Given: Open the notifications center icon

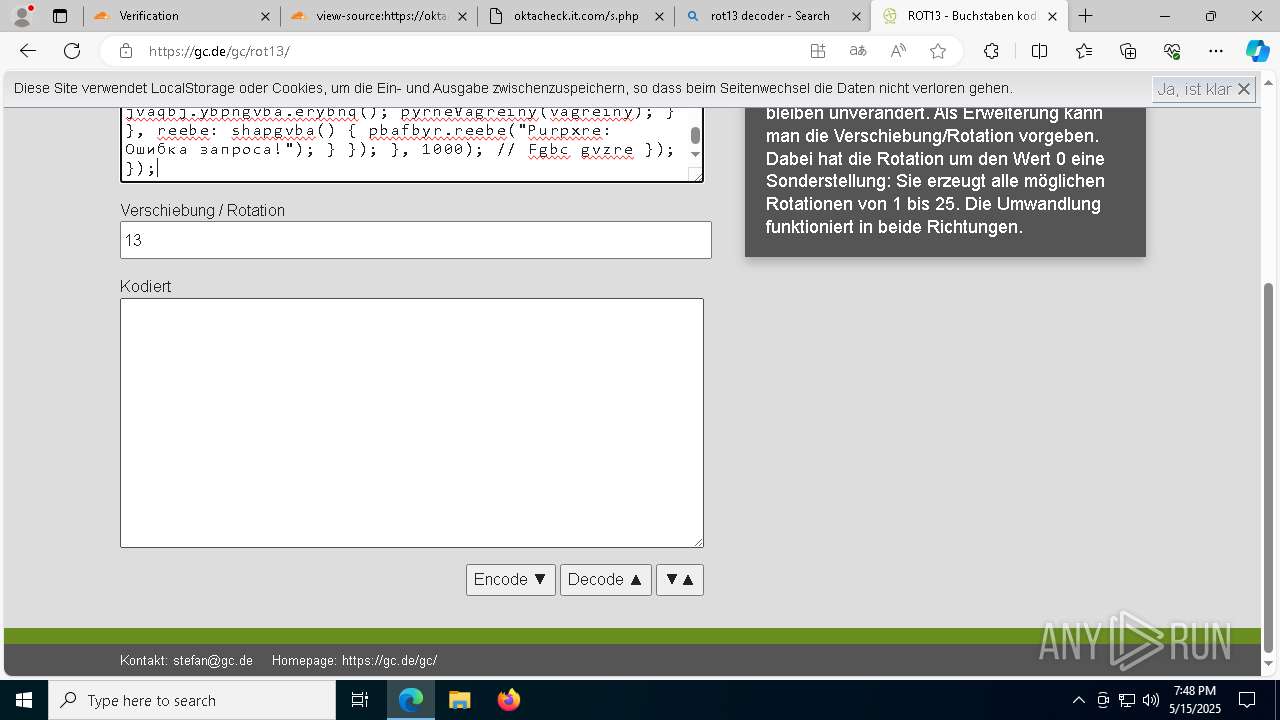Looking at the screenshot, I should 1247,700.
